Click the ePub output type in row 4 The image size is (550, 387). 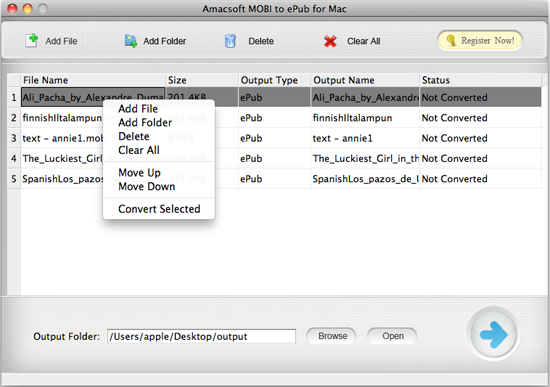coord(274,159)
